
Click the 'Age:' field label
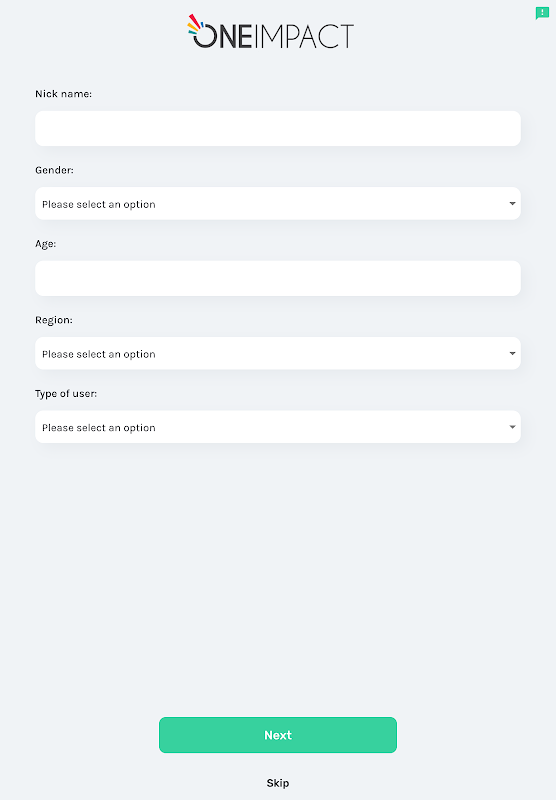pyautogui.click(x=45, y=244)
